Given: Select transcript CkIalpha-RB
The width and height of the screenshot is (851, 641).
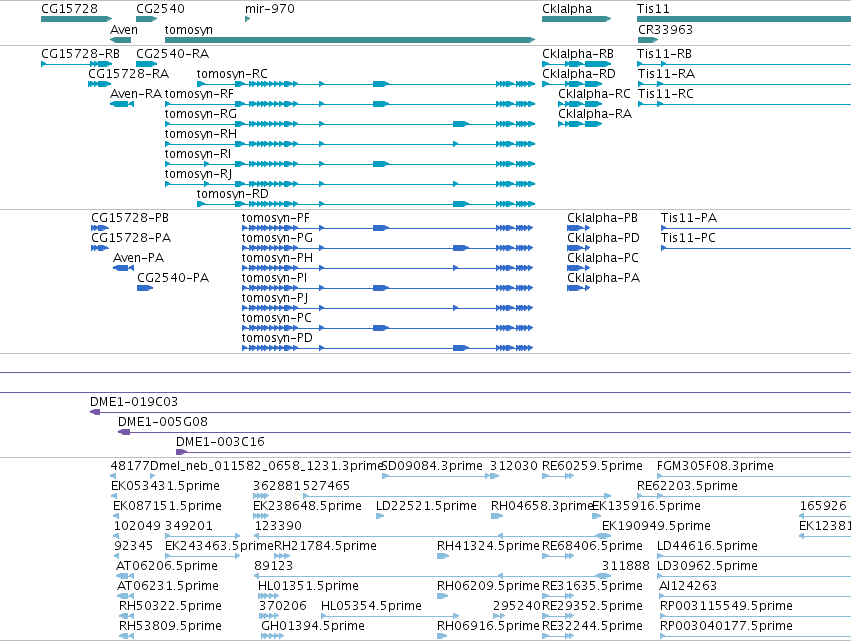Looking at the screenshot, I should click(576, 64).
